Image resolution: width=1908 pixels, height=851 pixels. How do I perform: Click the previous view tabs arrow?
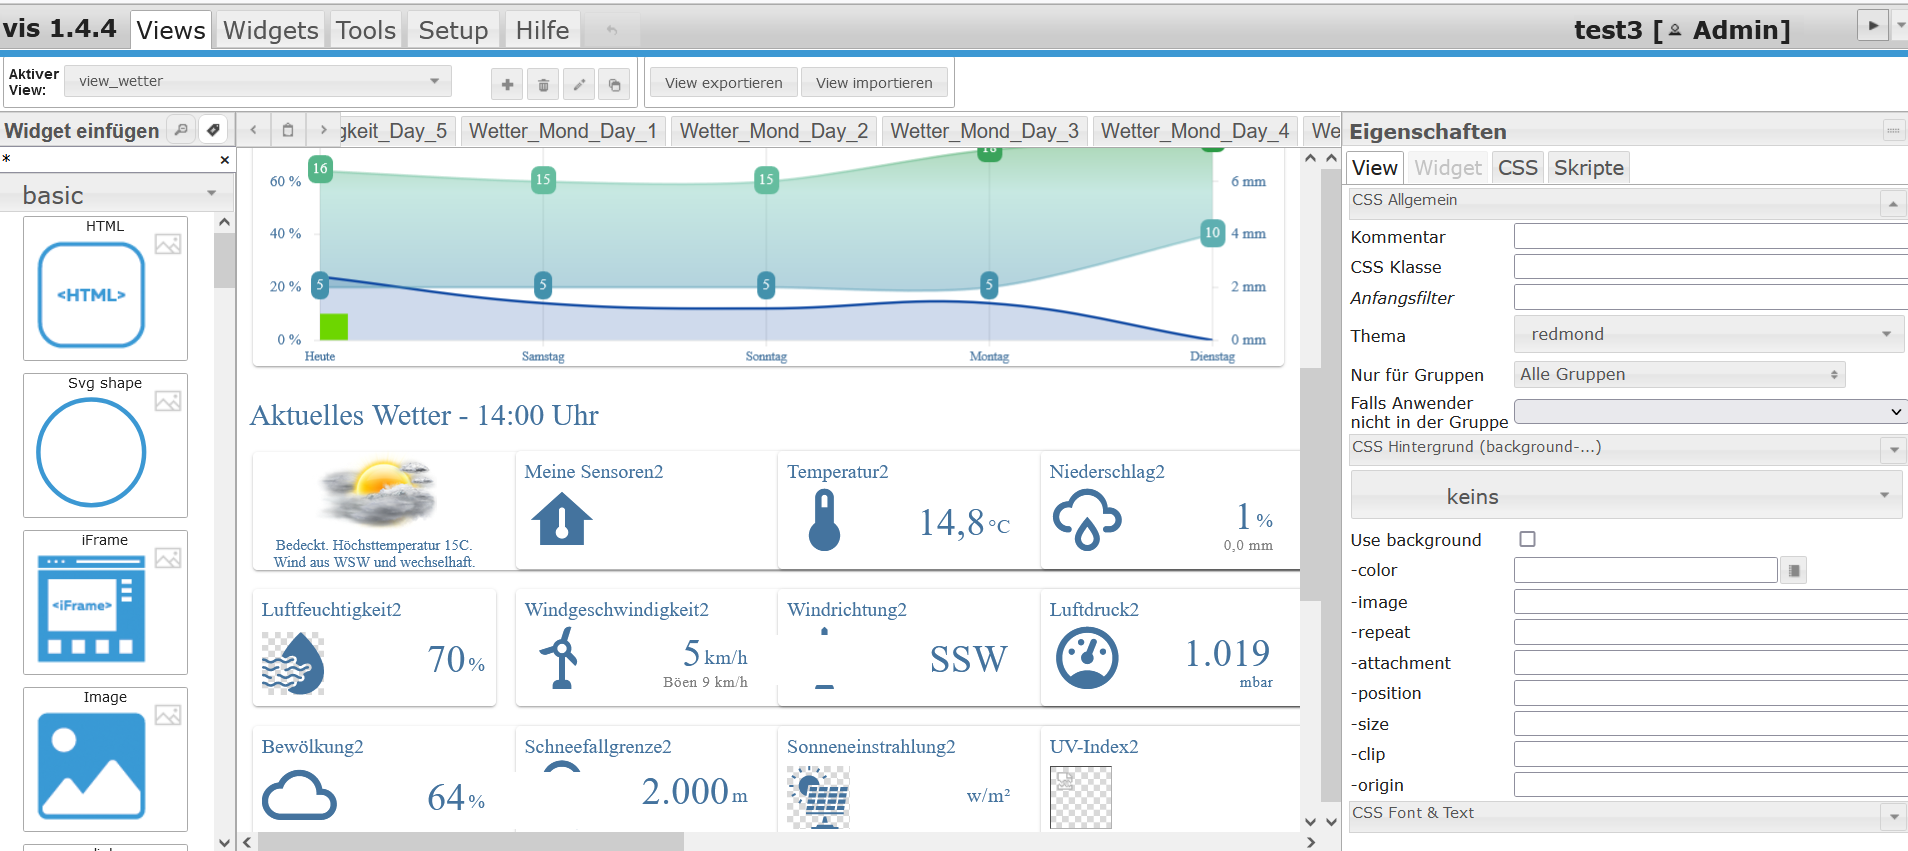[254, 130]
